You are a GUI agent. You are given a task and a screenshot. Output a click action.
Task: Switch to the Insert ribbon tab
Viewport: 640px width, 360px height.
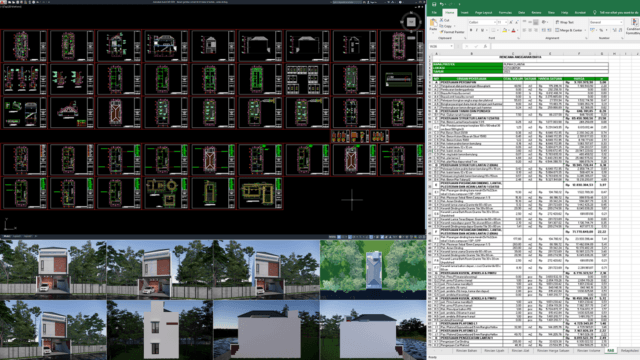[x=464, y=13]
